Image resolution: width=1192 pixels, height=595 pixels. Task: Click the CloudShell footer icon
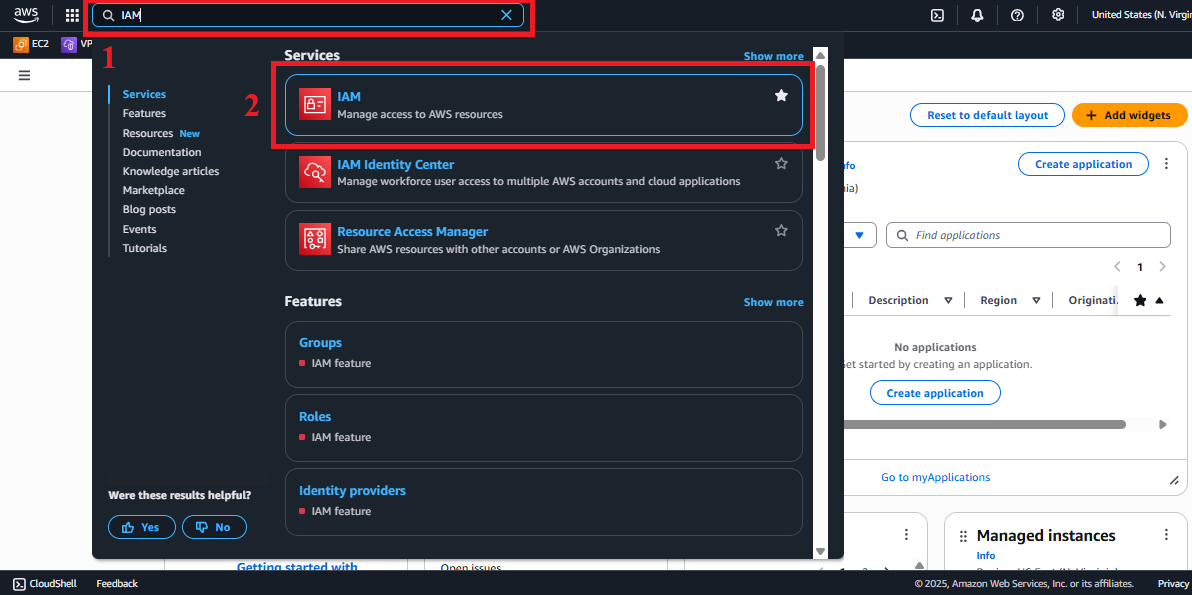click(19, 584)
